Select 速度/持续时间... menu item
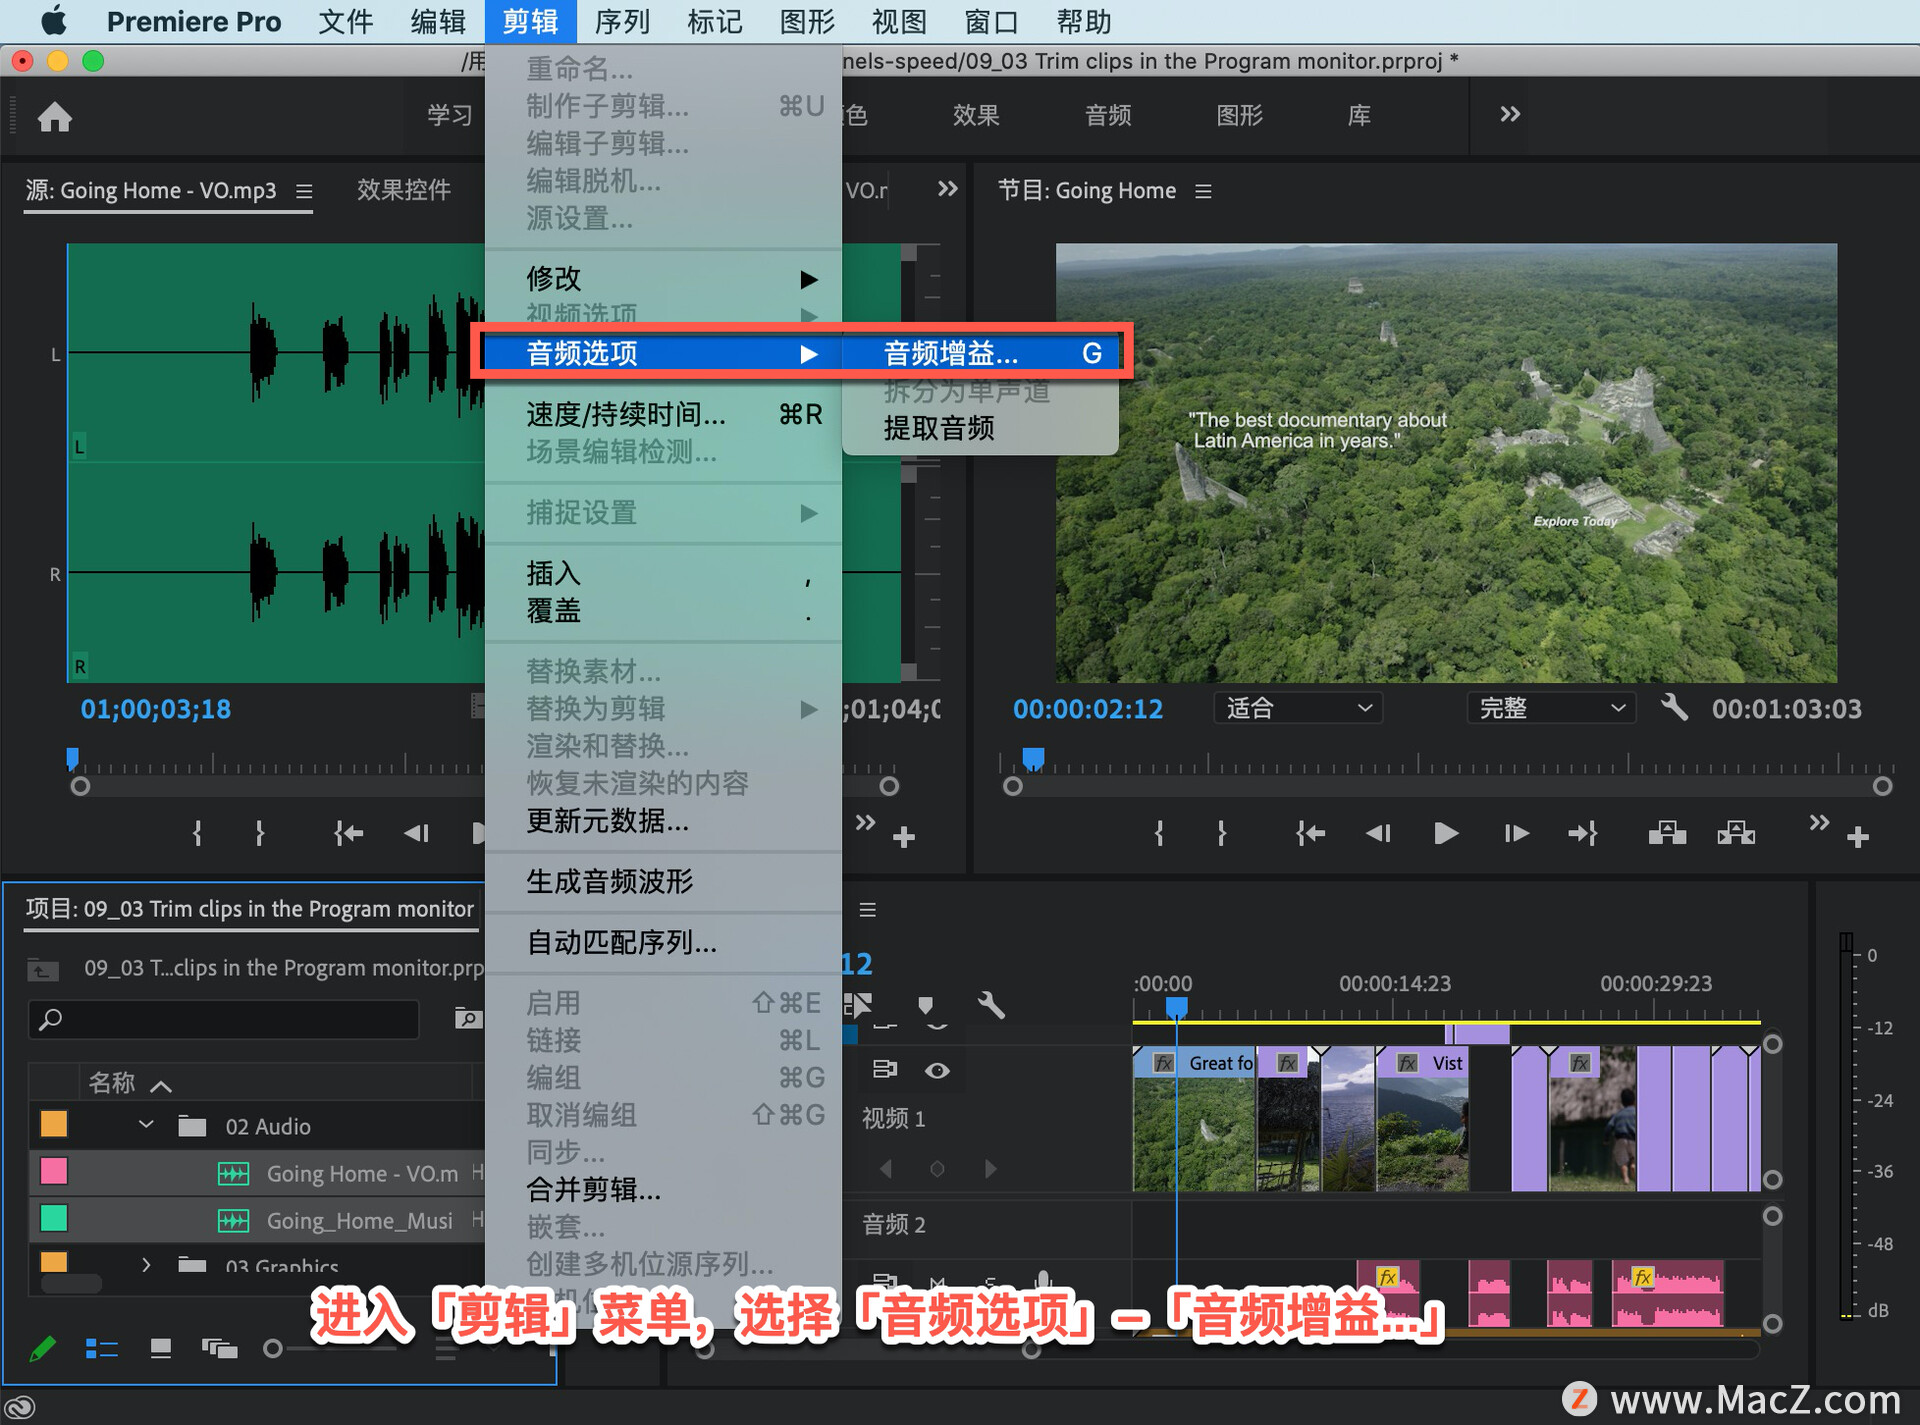This screenshot has height=1425, width=1920. pos(626,414)
